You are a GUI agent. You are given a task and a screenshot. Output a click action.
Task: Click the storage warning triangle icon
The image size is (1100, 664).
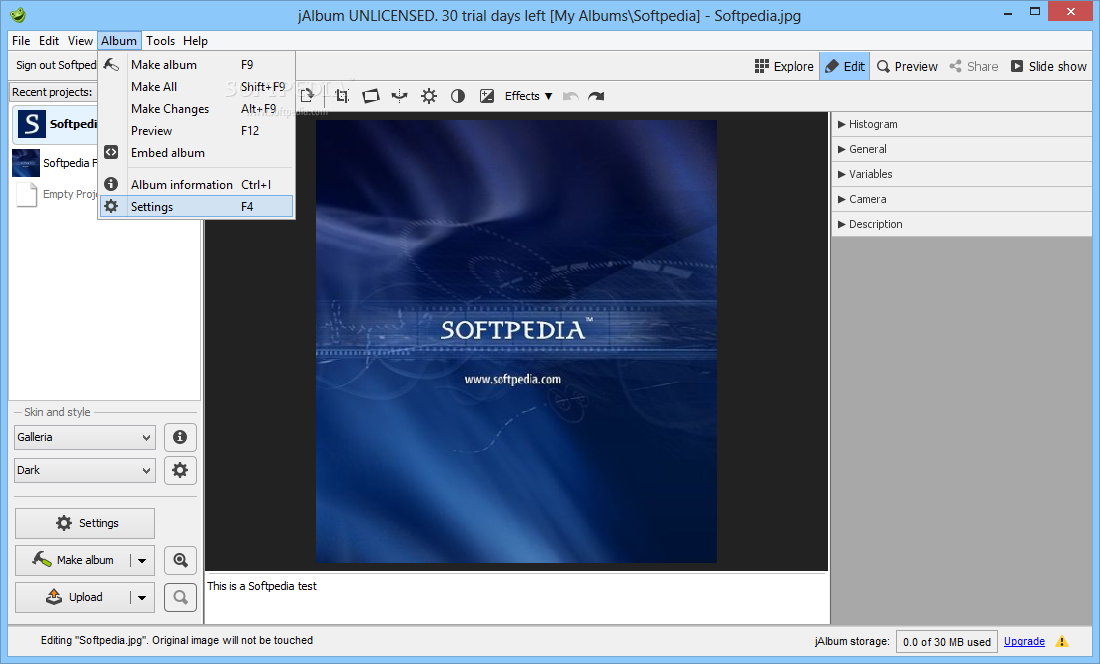pyautogui.click(x=1062, y=641)
